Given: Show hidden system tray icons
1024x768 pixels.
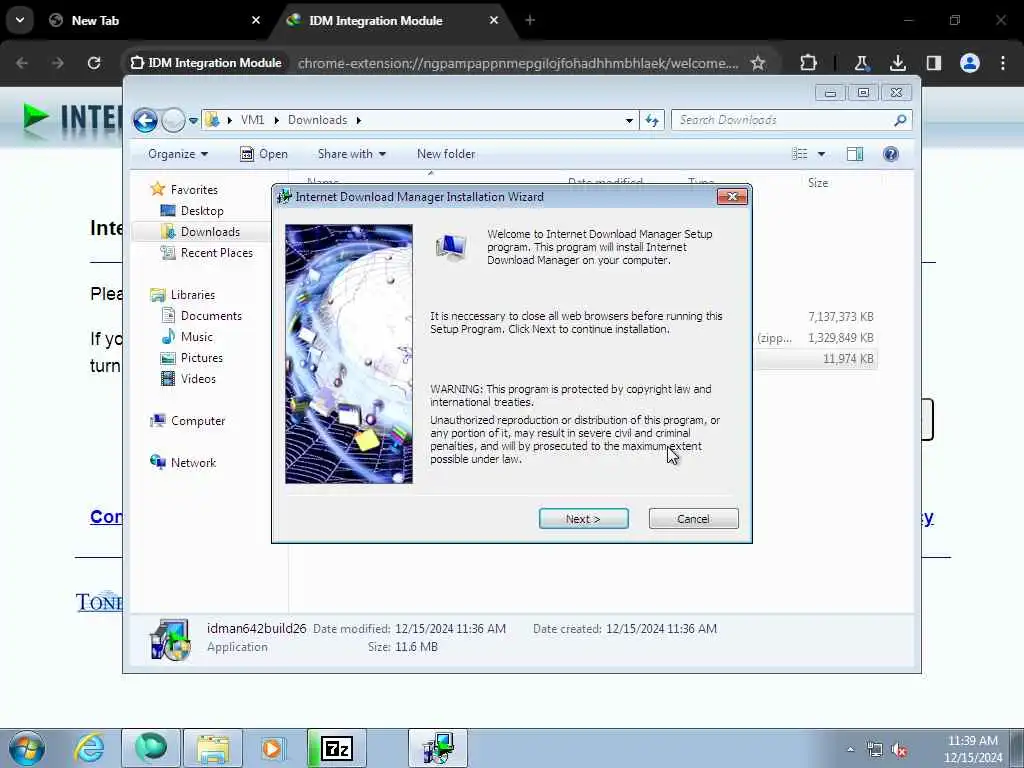Looking at the screenshot, I should pos(850,750).
